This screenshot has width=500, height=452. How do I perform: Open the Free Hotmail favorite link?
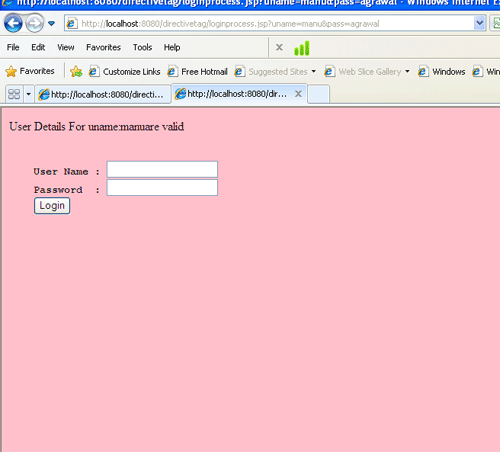197,72
